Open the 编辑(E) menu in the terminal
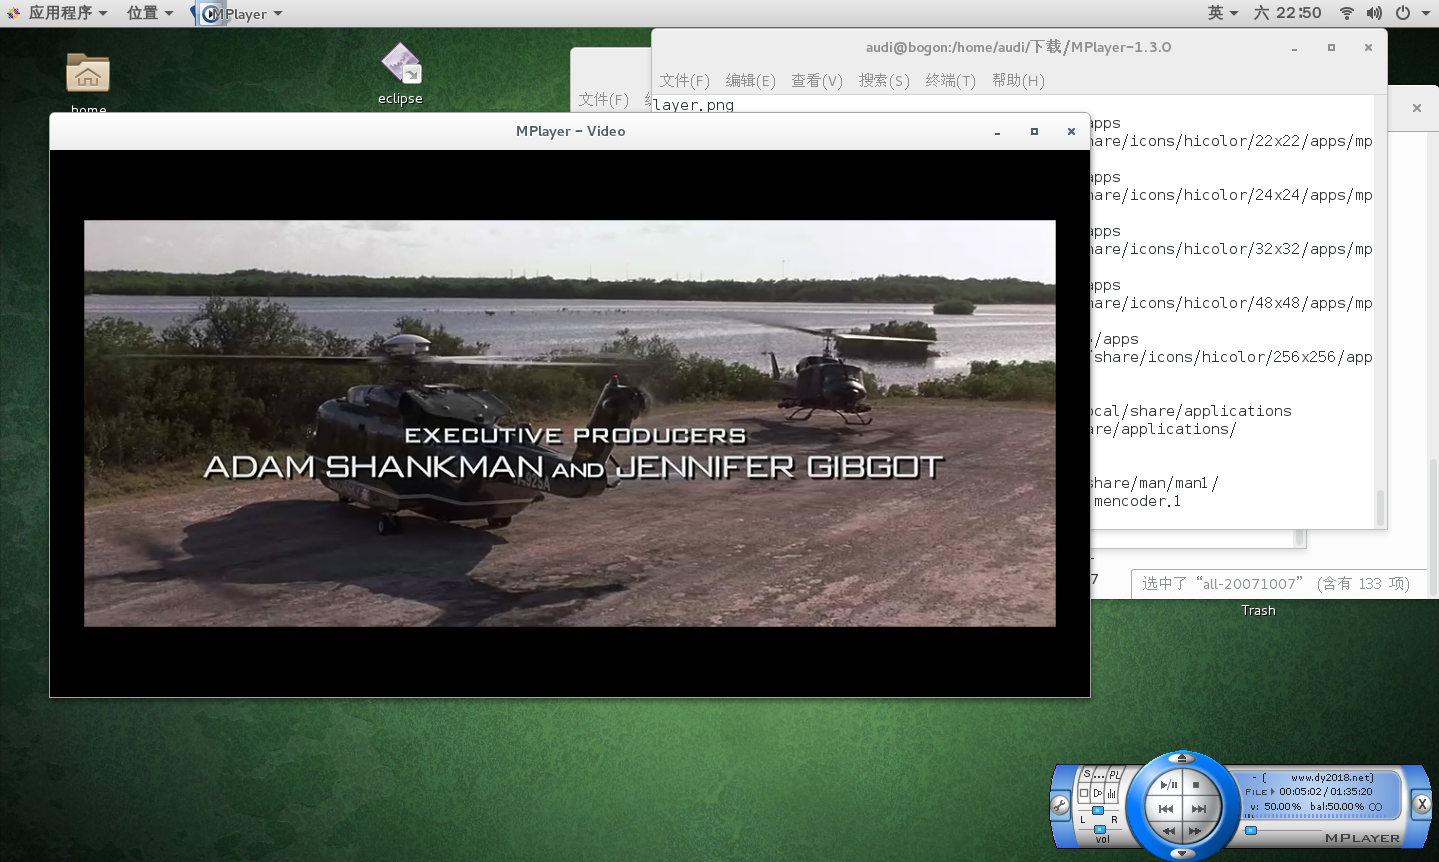The image size is (1439, 862). (x=750, y=80)
